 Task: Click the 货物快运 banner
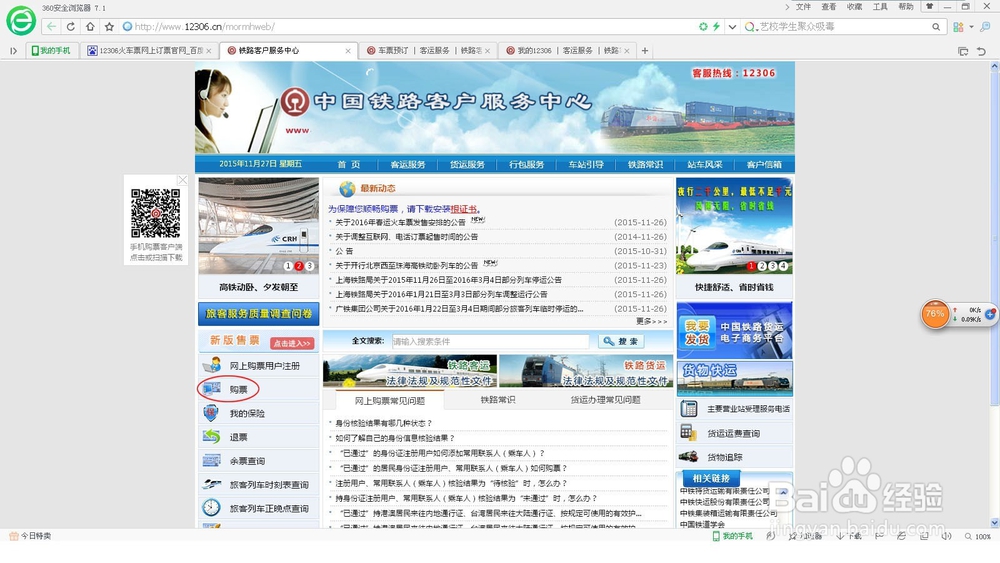click(734, 379)
